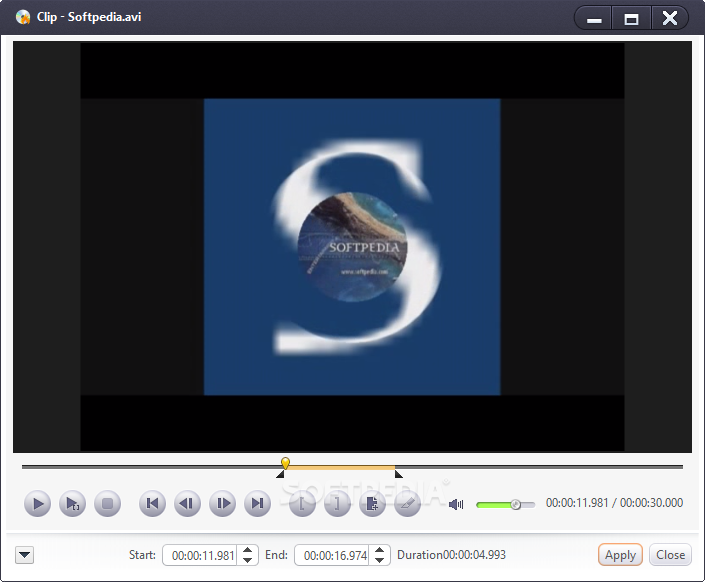This screenshot has height=582, width=705.
Task: Mute audio with the speaker icon
Action: coord(456,504)
